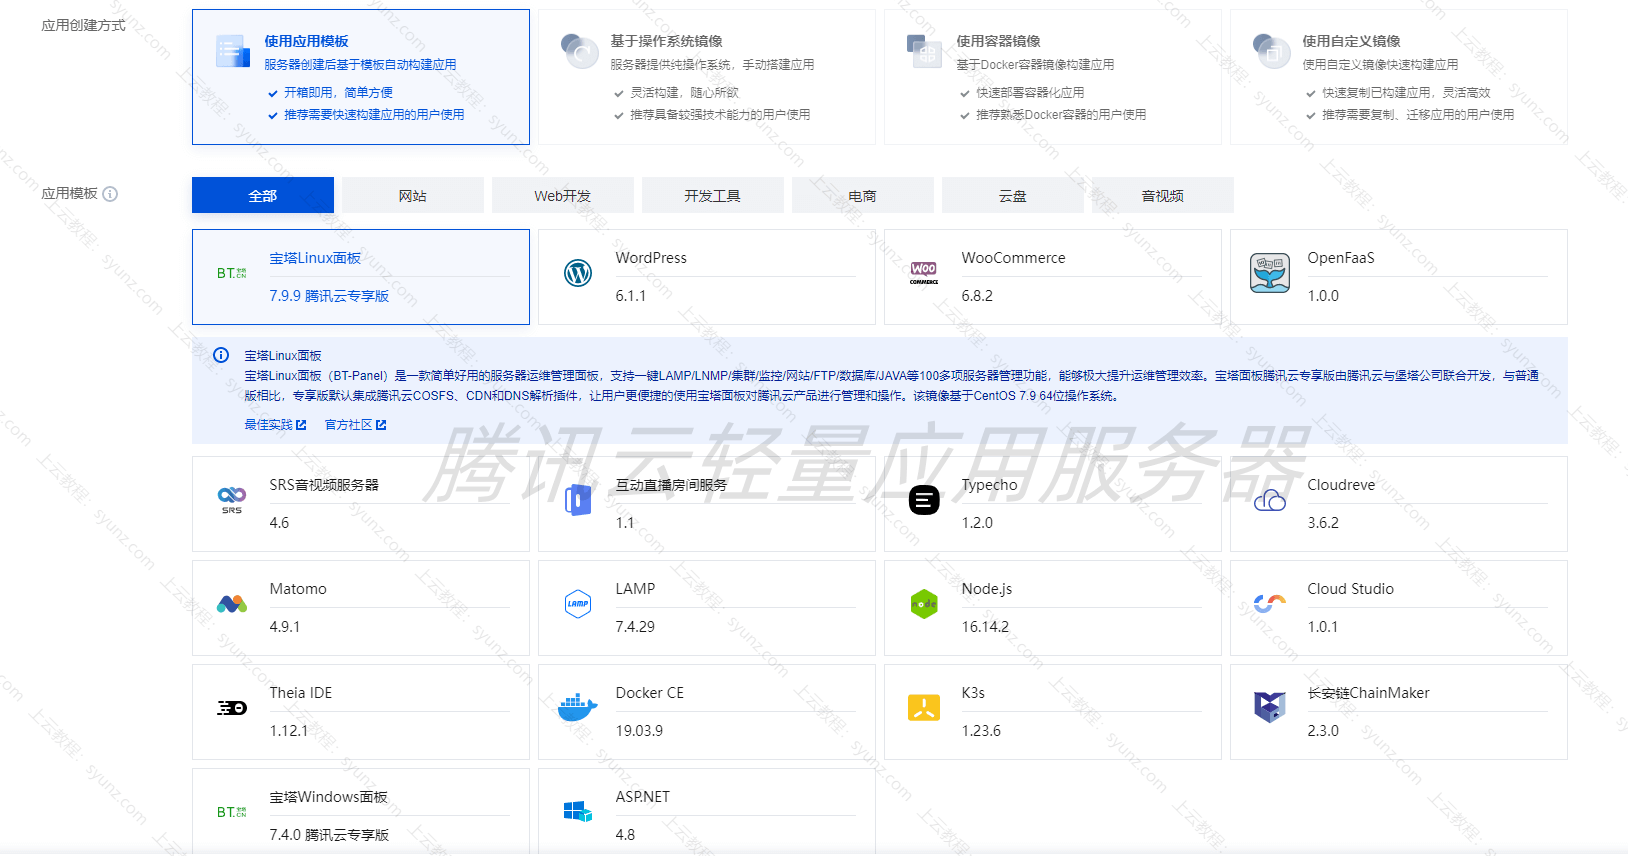Click the 使用自定义镜像 icon
The height and width of the screenshot is (856, 1628).
[x=1271, y=50]
